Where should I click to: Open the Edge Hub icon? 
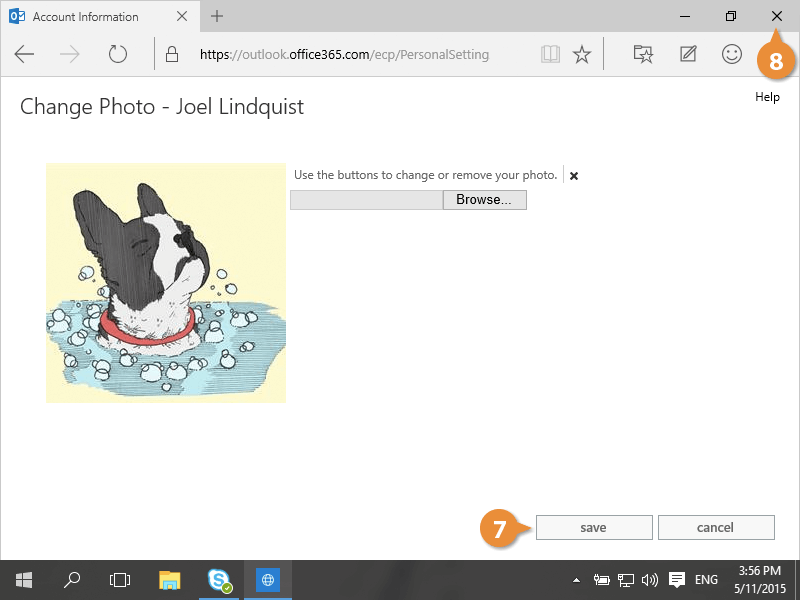click(x=644, y=54)
